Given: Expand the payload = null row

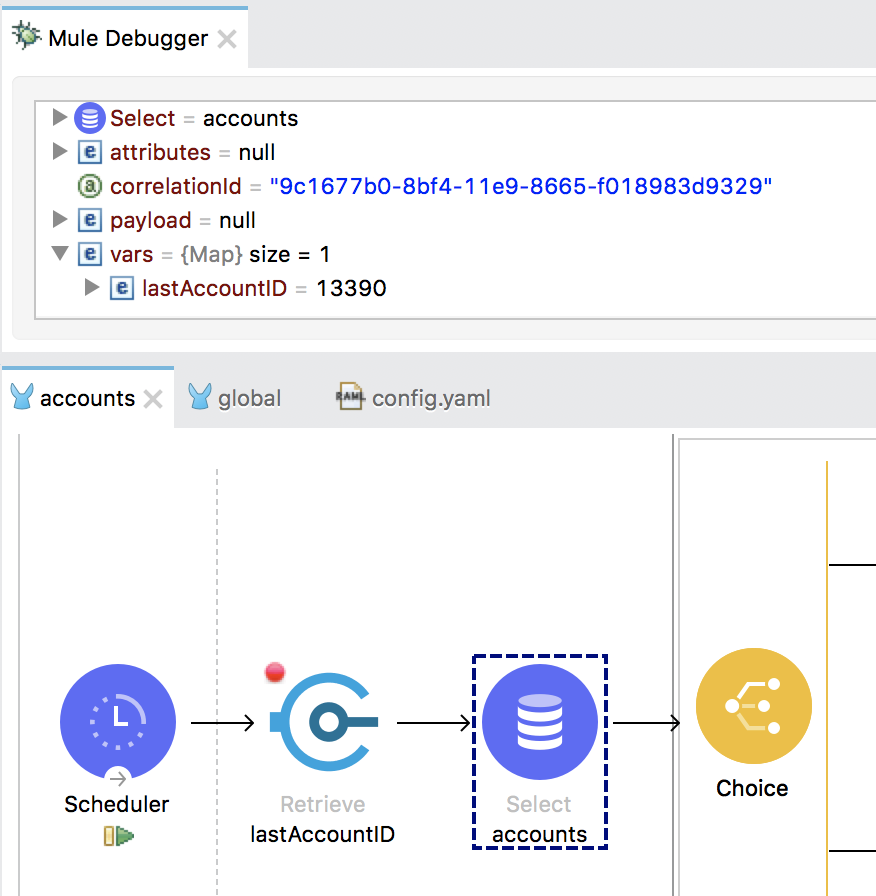Looking at the screenshot, I should [59, 219].
